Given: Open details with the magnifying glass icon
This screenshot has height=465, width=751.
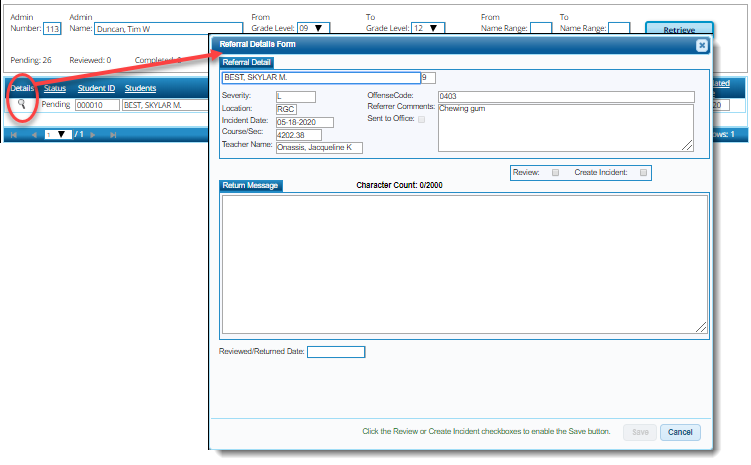Looking at the screenshot, I should (x=20, y=105).
